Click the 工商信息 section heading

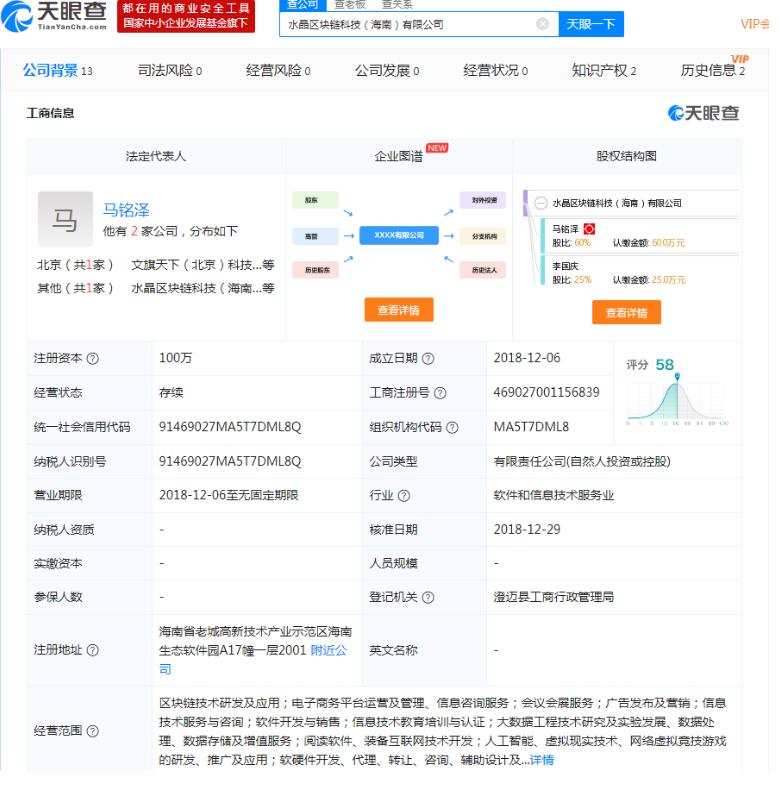pyautogui.click(x=50, y=113)
